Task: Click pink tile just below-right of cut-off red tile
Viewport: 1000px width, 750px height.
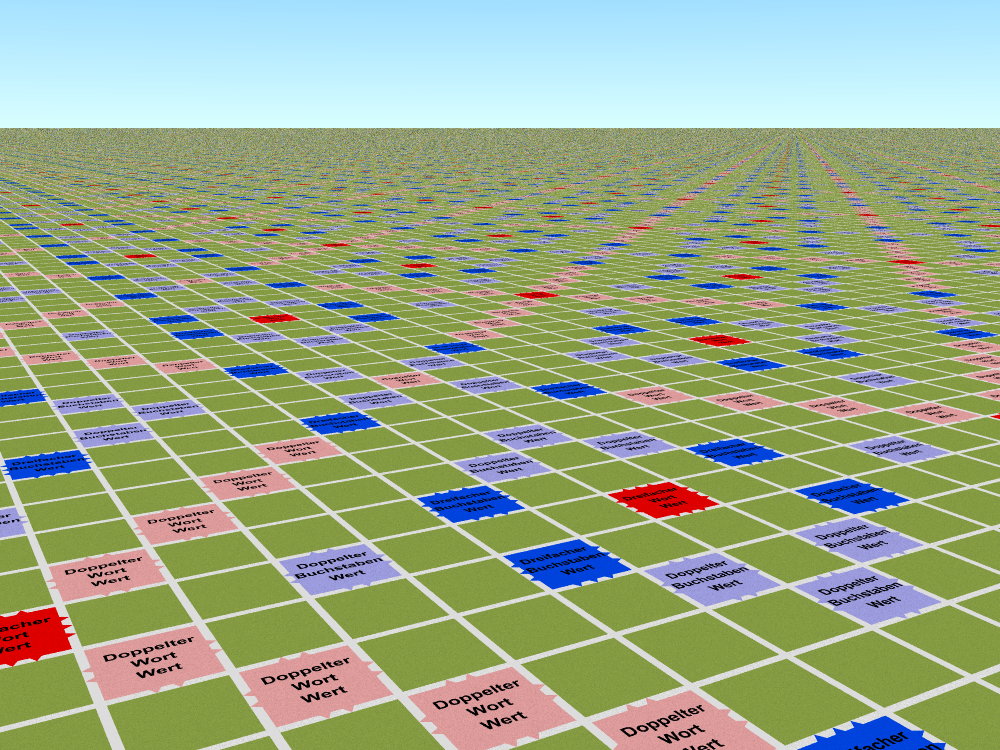Action: [153, 659]
